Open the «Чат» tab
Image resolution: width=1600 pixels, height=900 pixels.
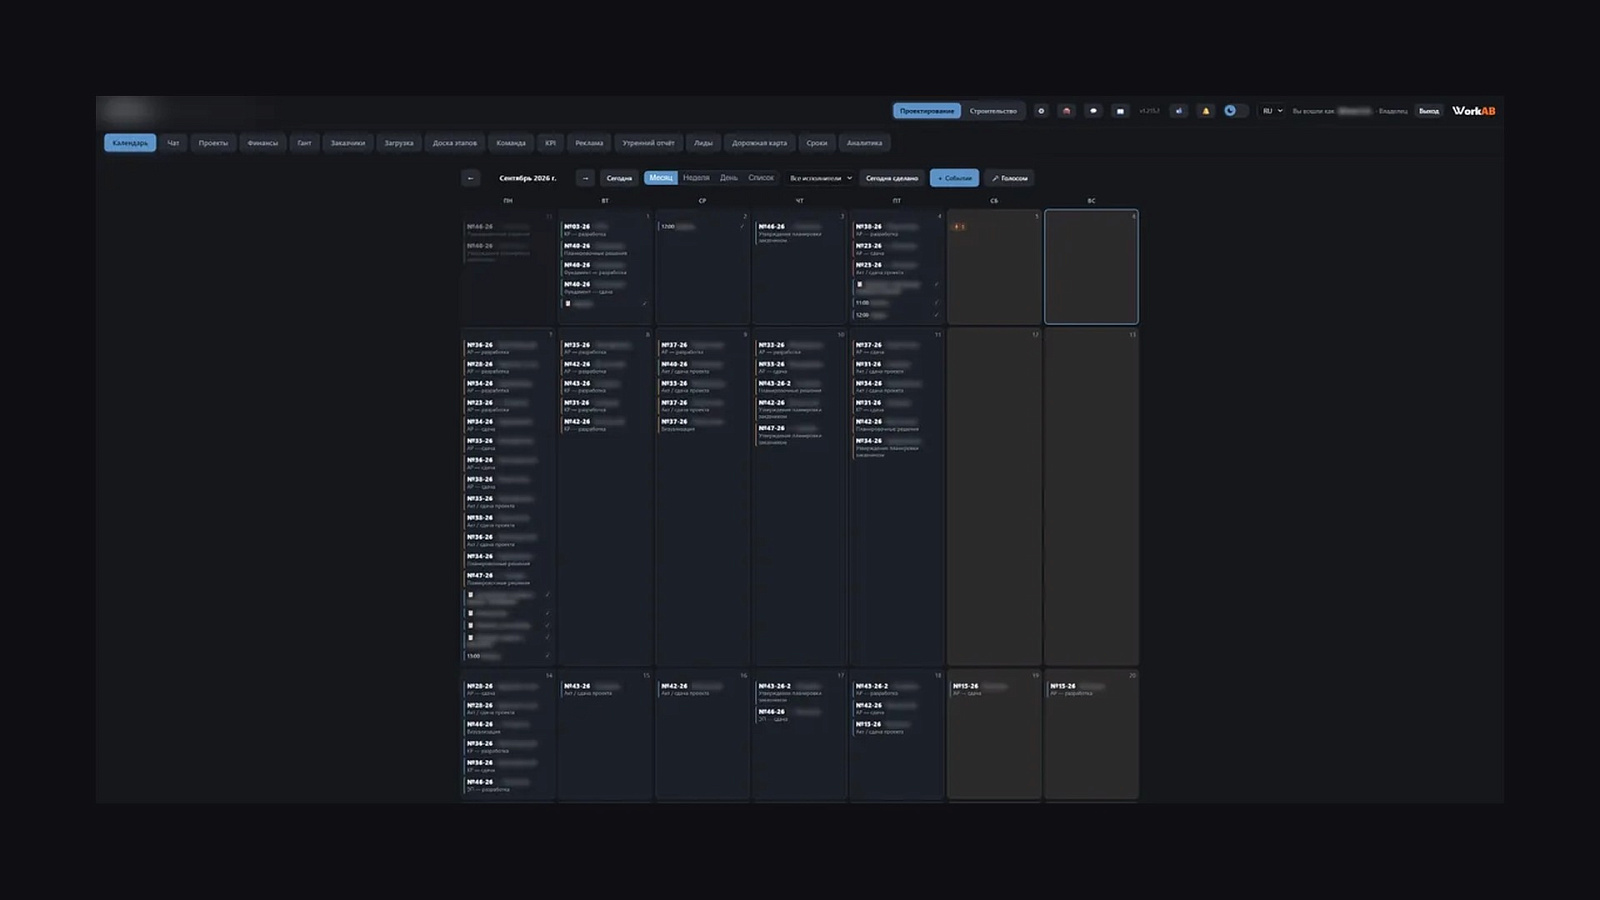[x=173, y=143]
